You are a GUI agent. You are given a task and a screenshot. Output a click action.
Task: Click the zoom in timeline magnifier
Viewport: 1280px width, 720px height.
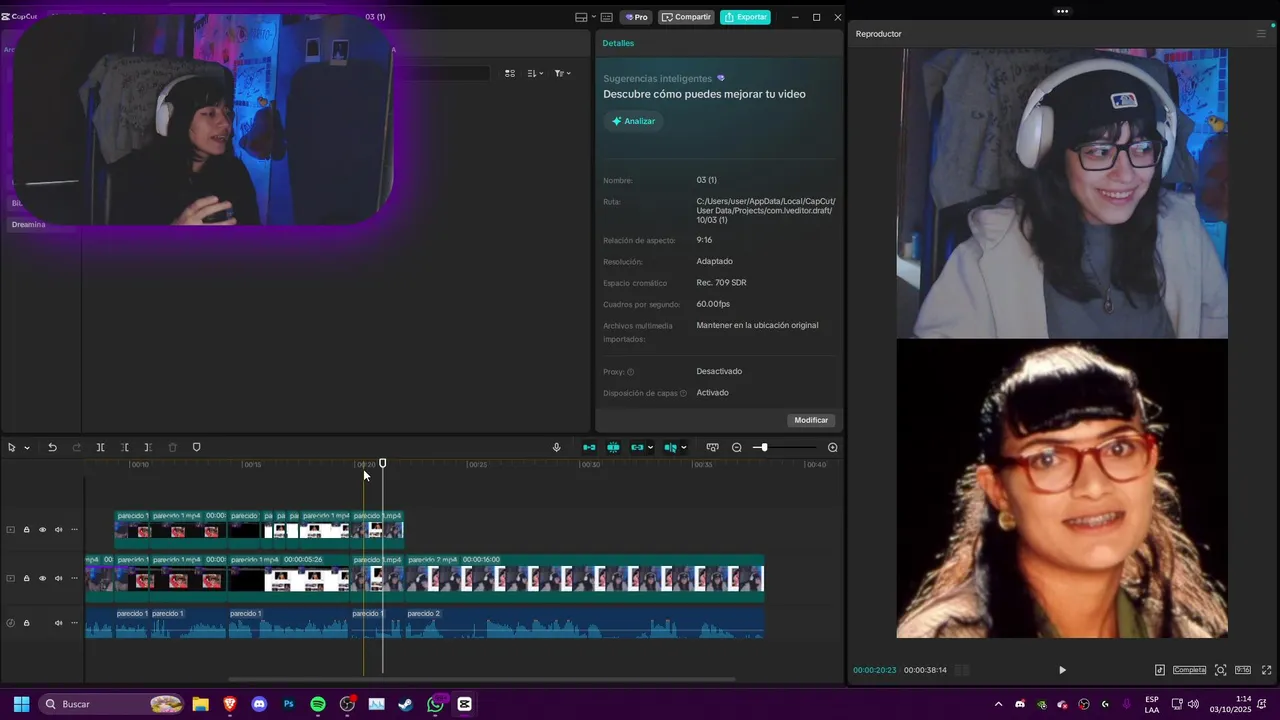pyautogui.click(x=833, y=447)
